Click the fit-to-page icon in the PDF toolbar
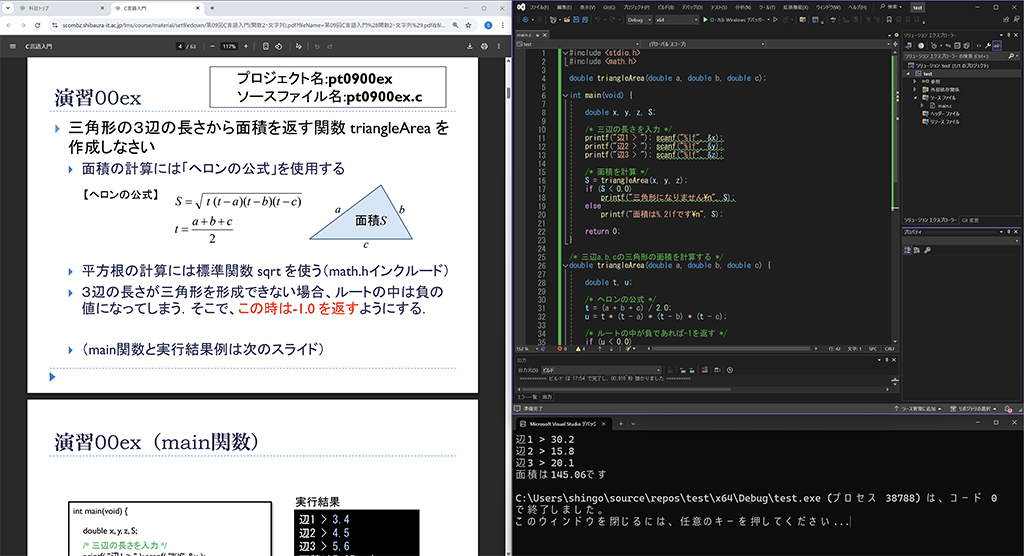1024x556 pixels. point(265,46)
